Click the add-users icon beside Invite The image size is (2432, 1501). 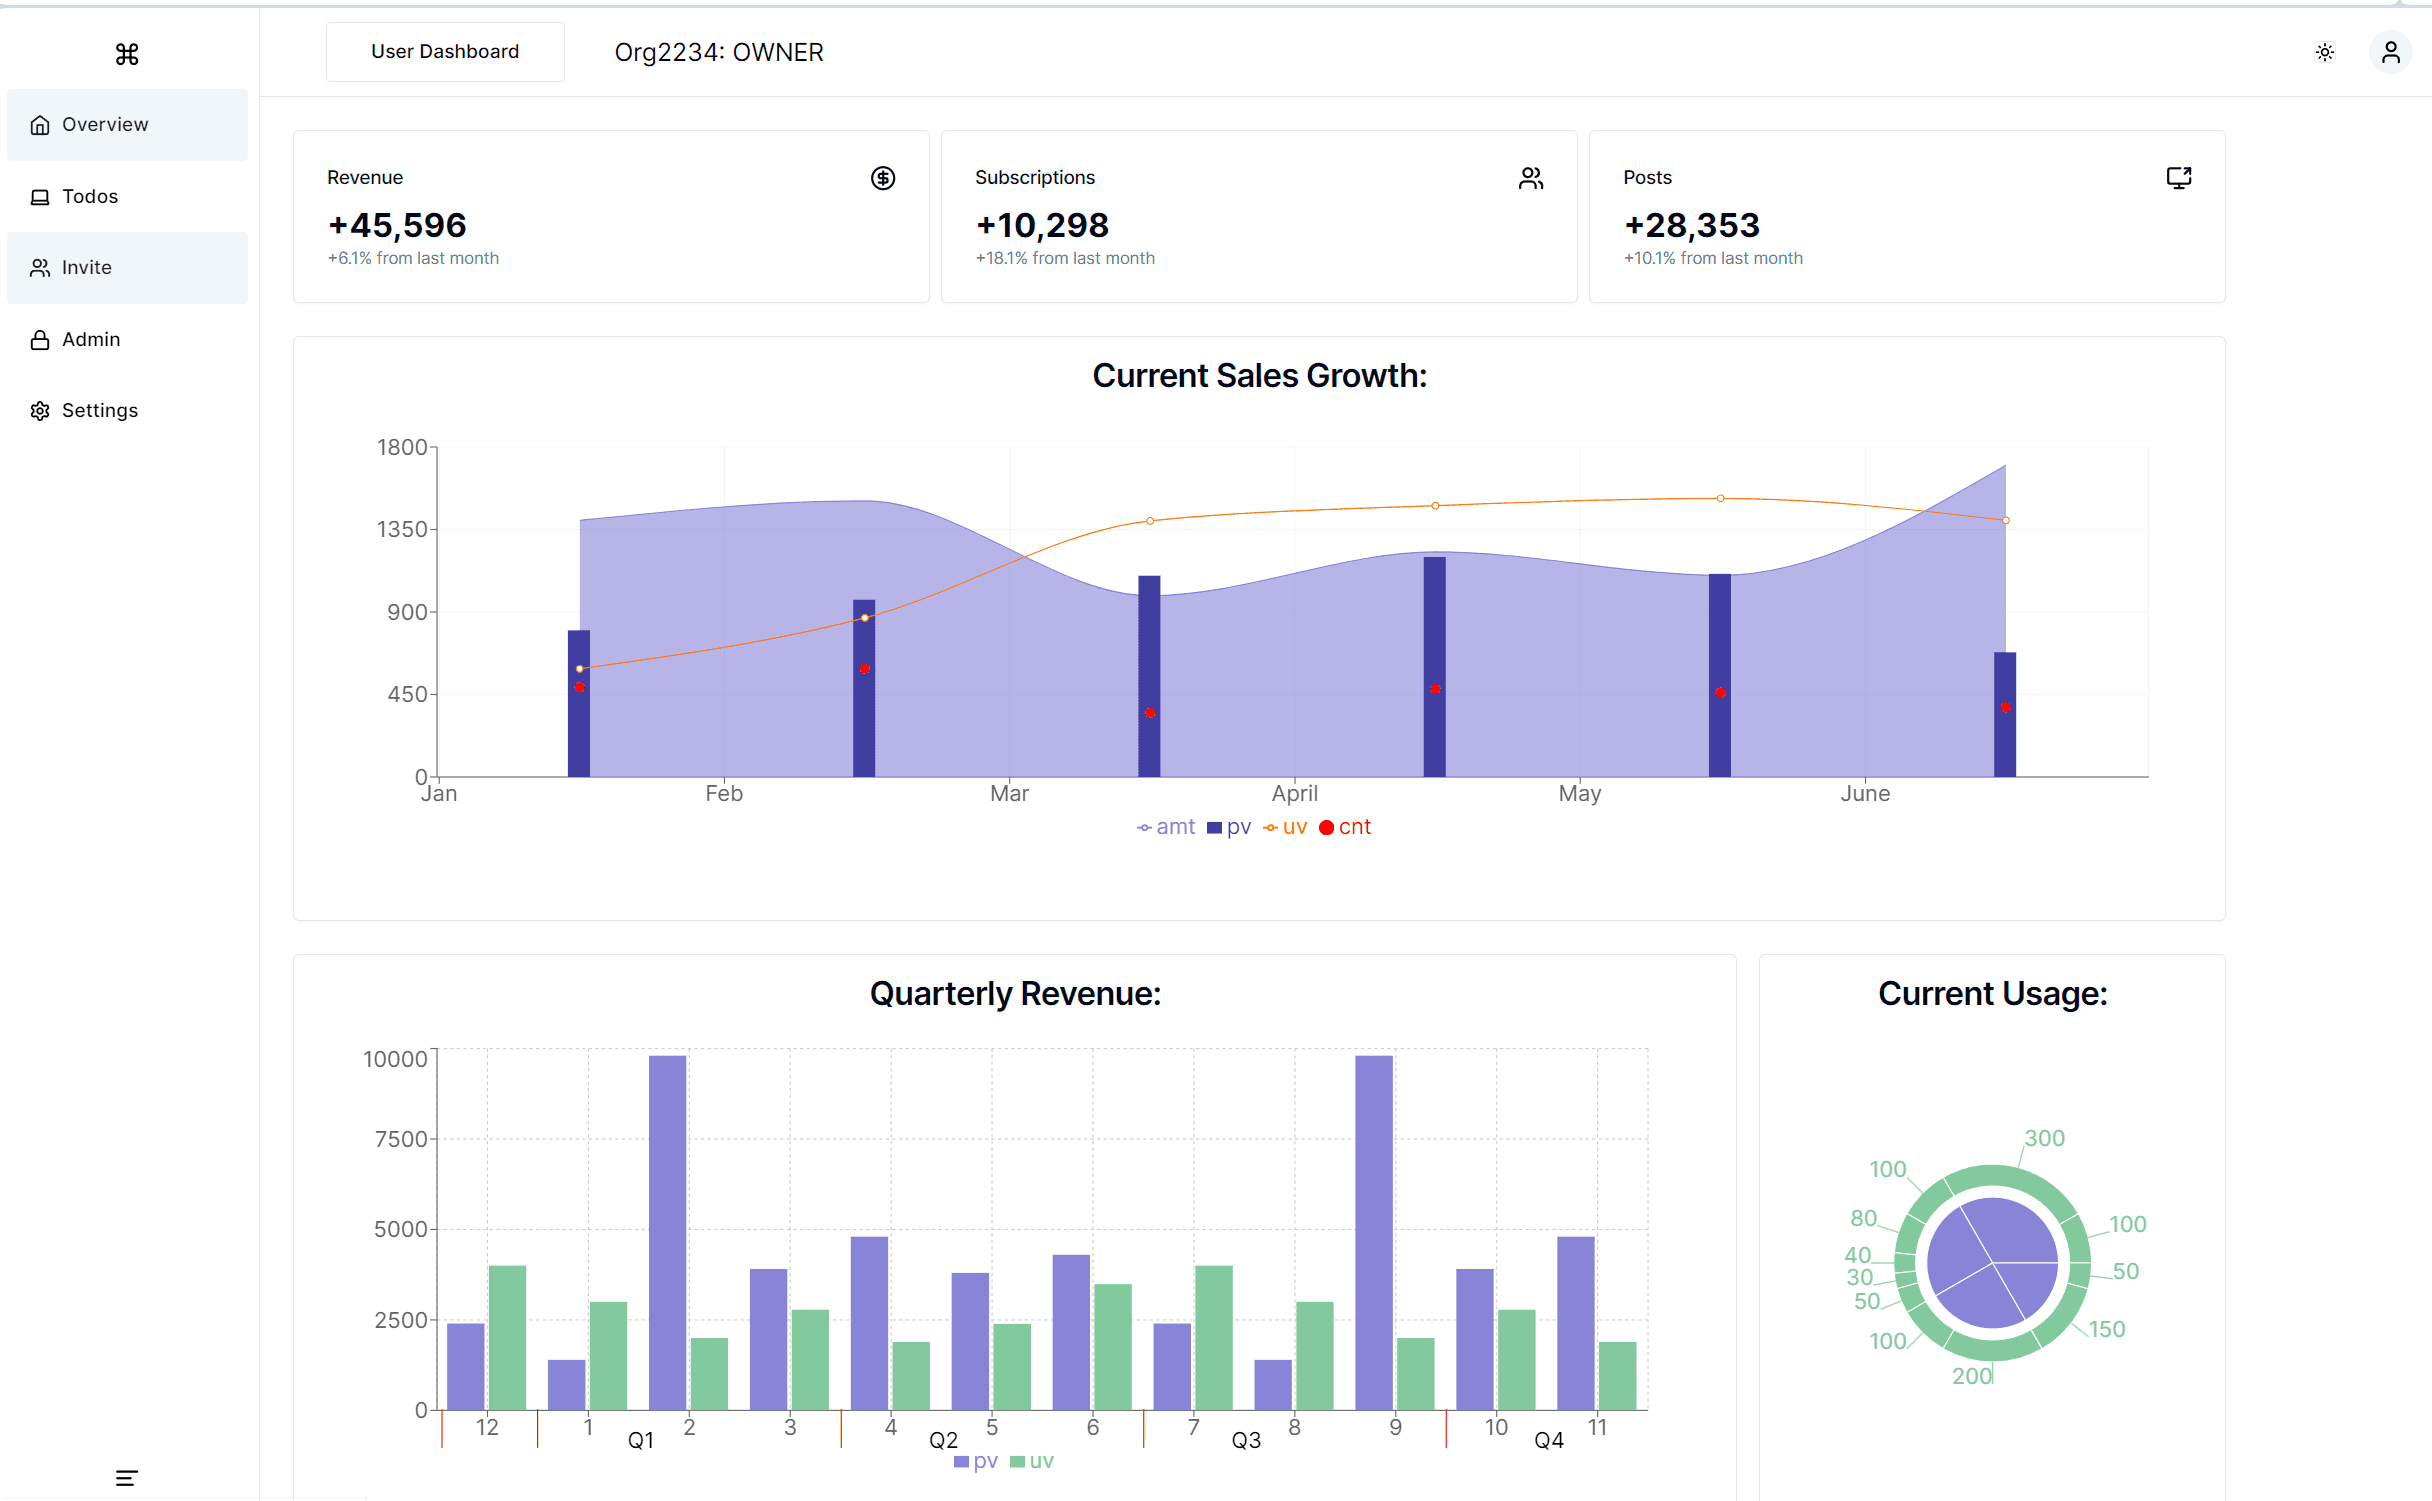(x=40, y=267)
